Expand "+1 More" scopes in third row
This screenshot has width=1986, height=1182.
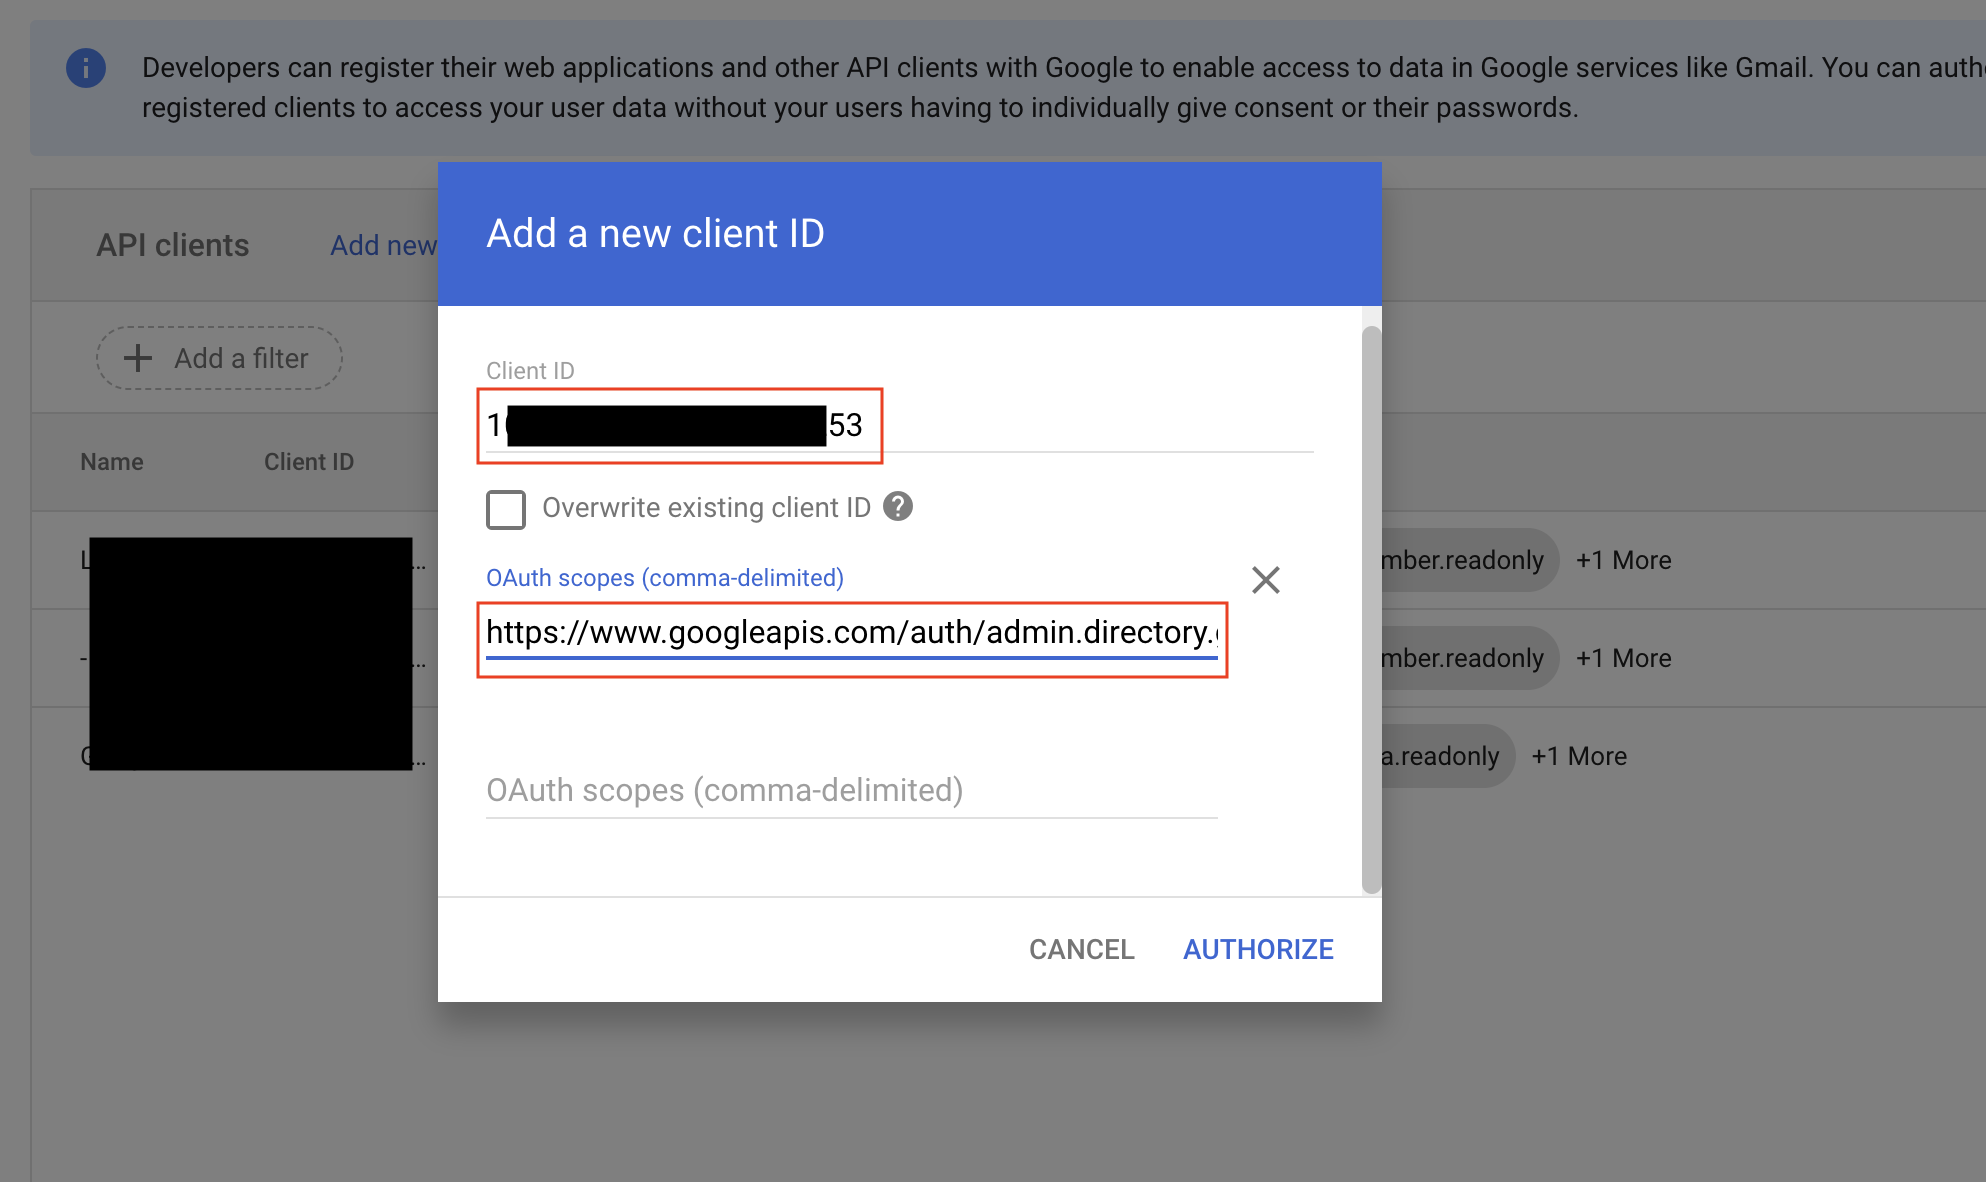tap(1579, 756)
